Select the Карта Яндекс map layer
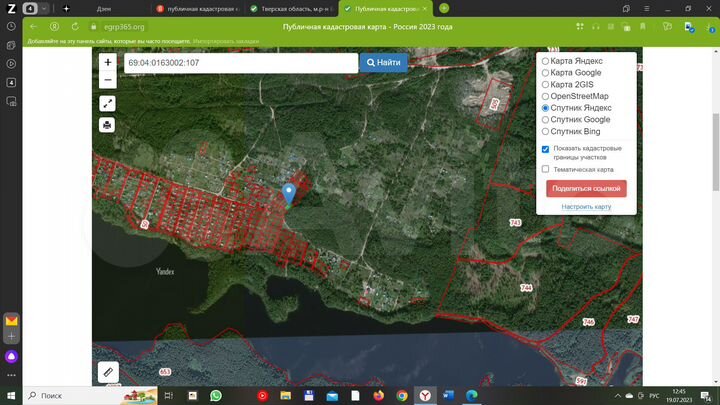Viewport: 720px width, 405px height. (x=545, y=61)
